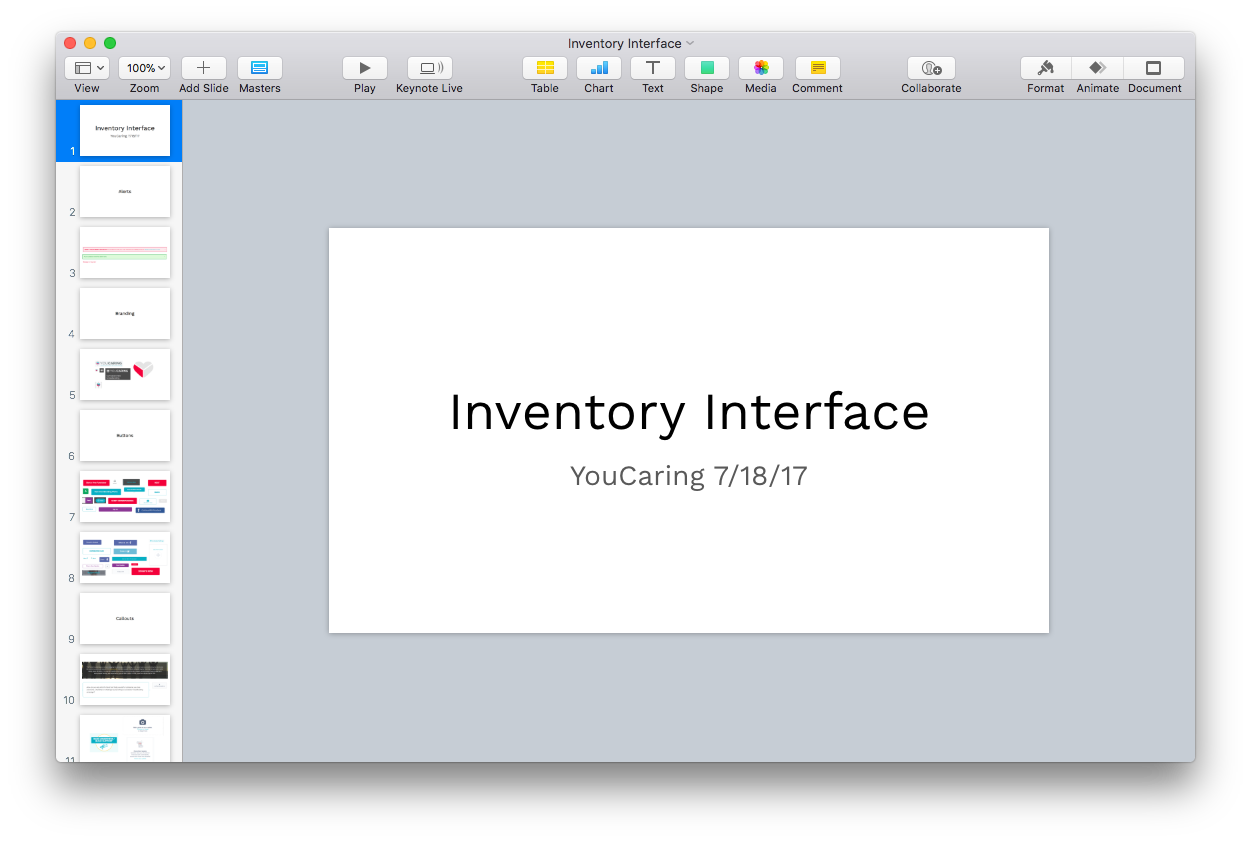Select slide 9 thumbnail Callouts
This screenshot has width=1251, height=842.
125,618
